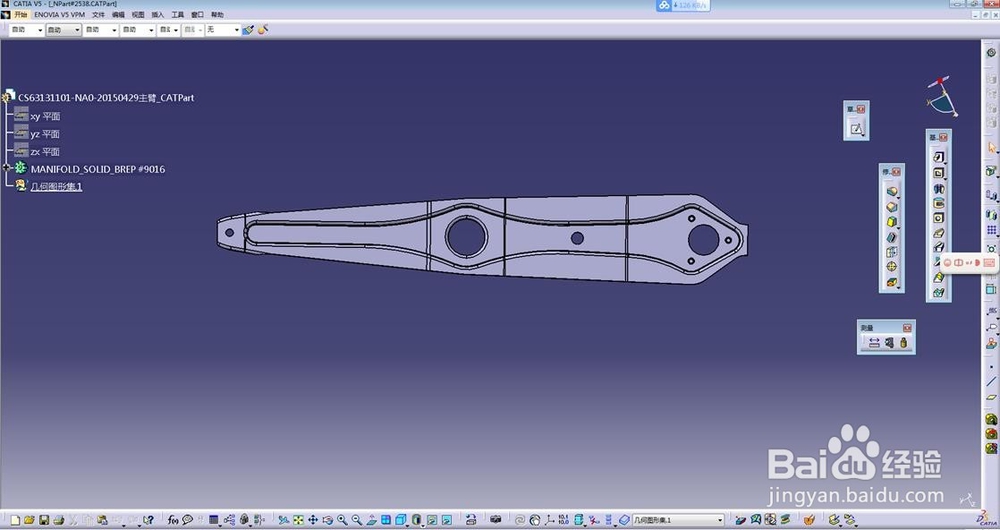Close the small sketch floating toolbar
The height and width of the screenshot is (530, 1000).
860,109
